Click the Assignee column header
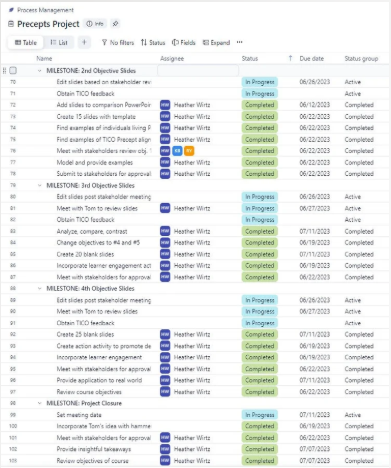The width and height of the screenshot is (391, 468). [x=172, y=59]
